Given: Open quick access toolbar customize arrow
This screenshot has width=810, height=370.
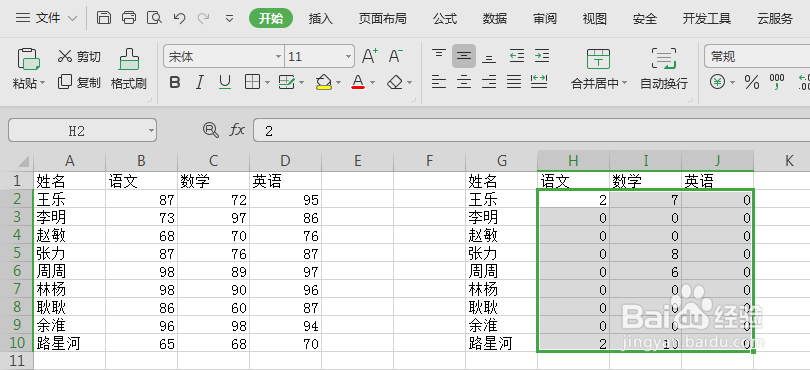Looking at the screenshot, I should click(230, 19).
